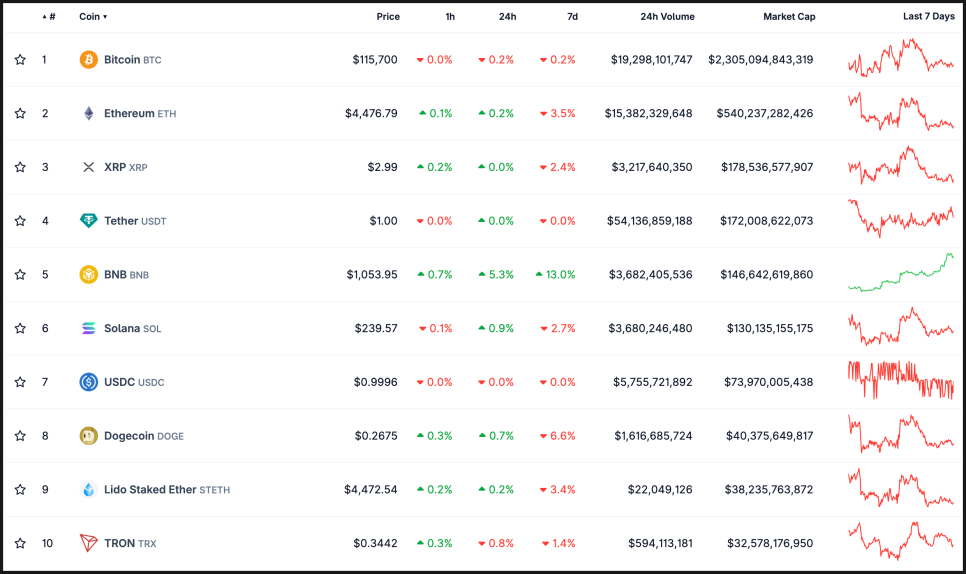Click the XRP cross logo icon

tap(89, 167)
